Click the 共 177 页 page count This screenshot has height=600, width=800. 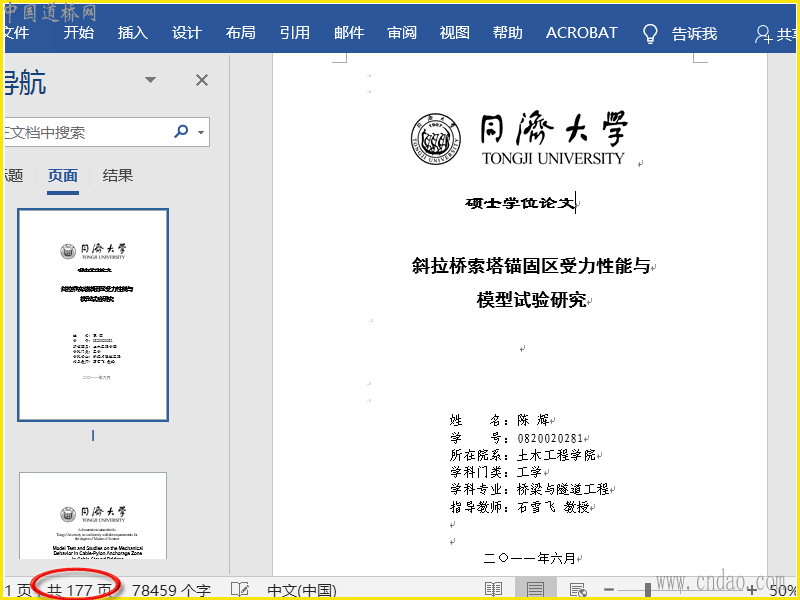79,590
